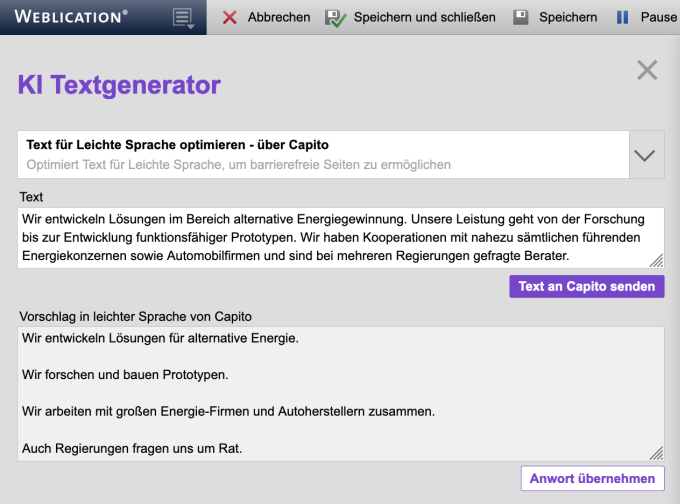The image size is (680, 504).
Task: Click the Speichern und schließen disk icon
Action: [x=335, y=18]
